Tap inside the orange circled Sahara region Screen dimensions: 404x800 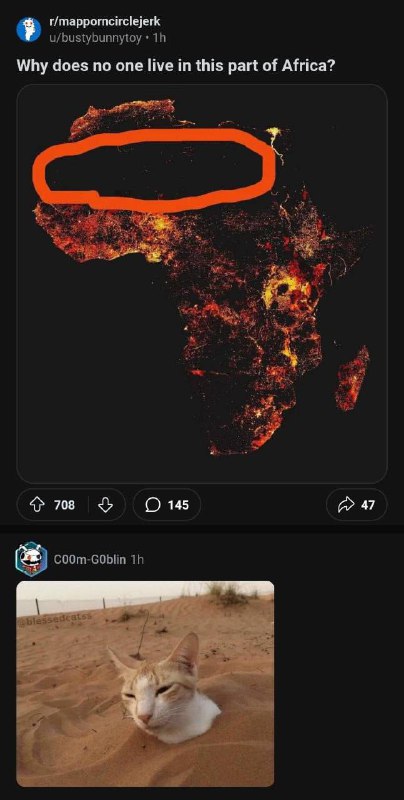point(156,171)
